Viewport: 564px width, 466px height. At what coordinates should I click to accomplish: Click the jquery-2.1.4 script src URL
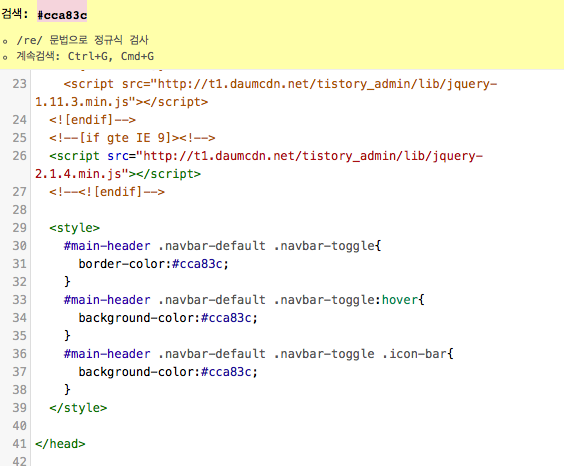click(x=259, y=165)
